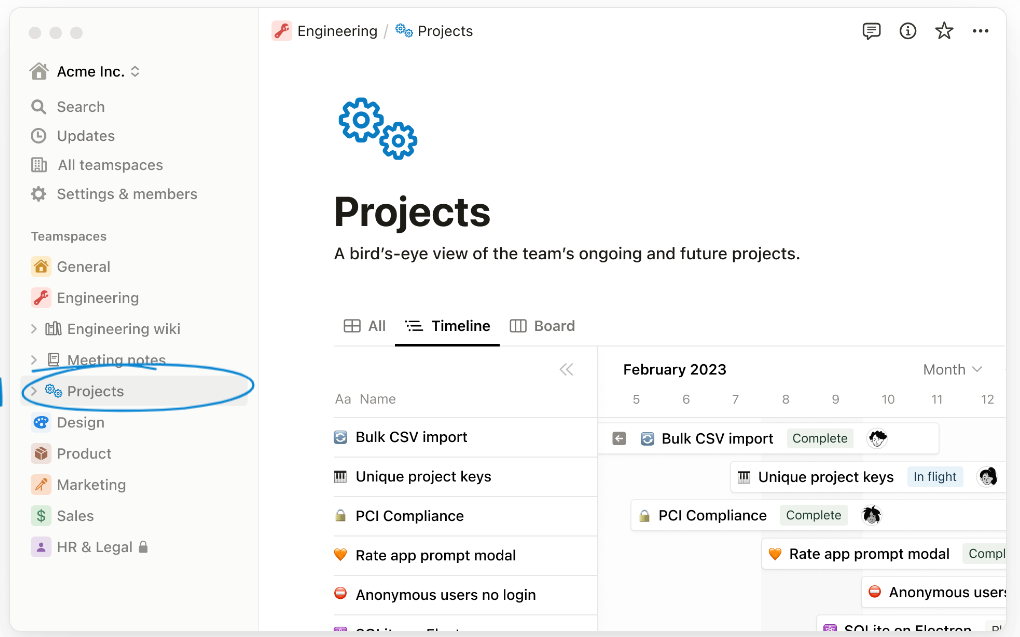Click the Meeting notes page icon
This screenshot has width=1020, height=637.
tap(53, 360)
